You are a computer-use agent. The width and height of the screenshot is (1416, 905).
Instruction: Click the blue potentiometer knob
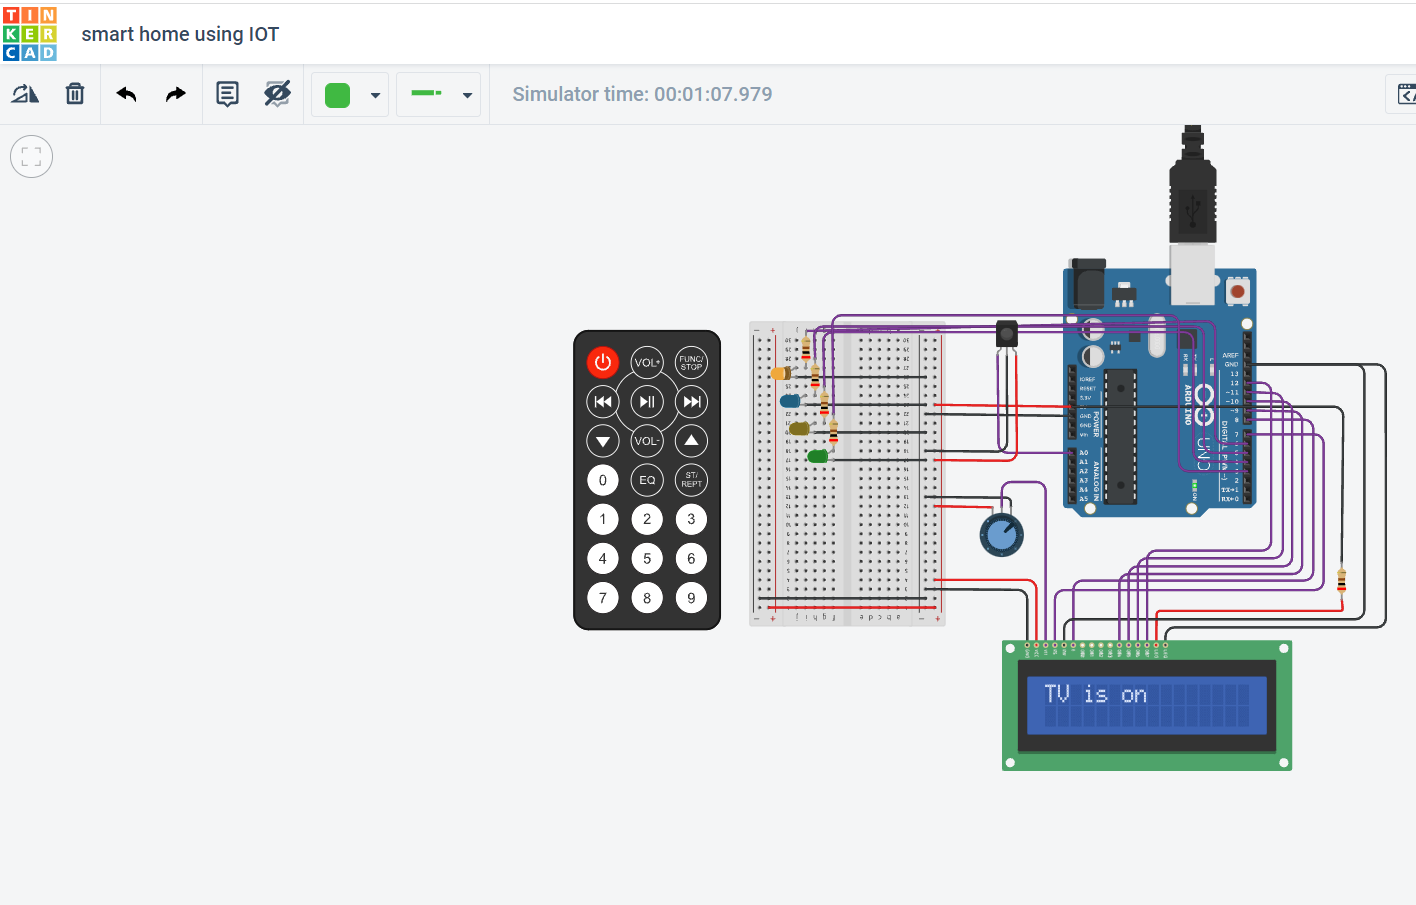click(x=1001, y=535)
